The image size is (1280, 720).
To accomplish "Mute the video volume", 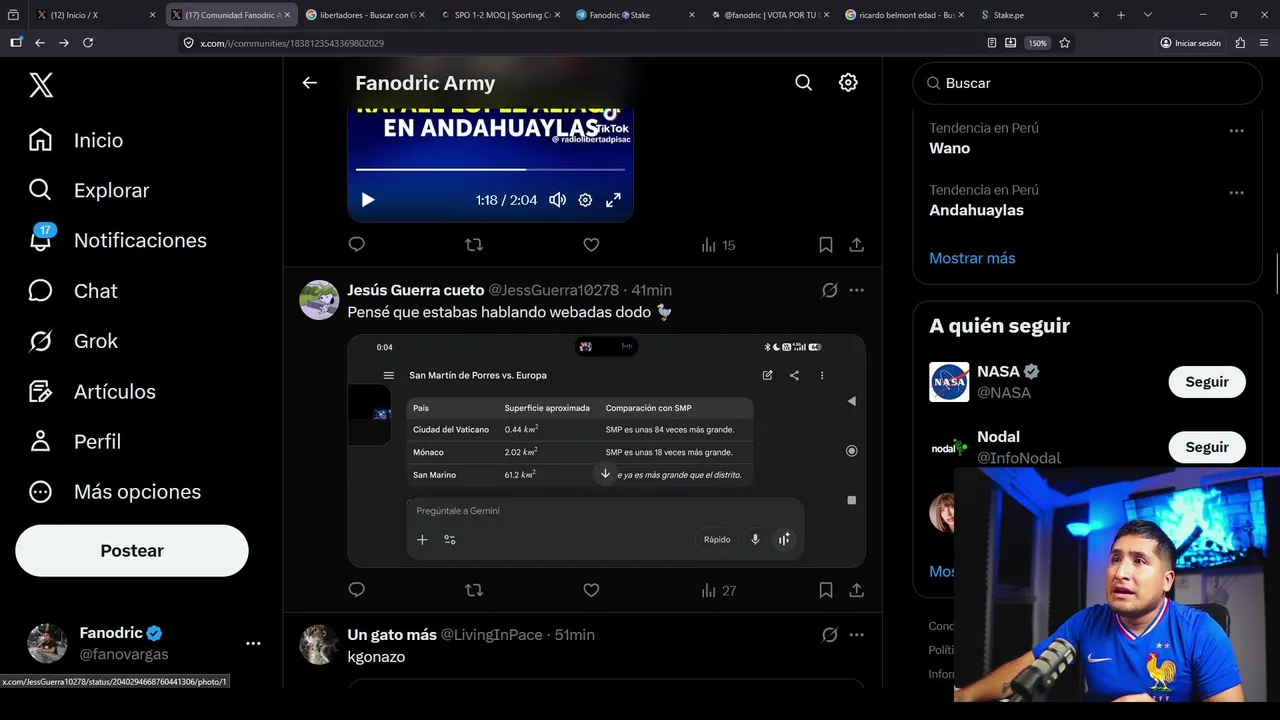I will pos(558,200).
